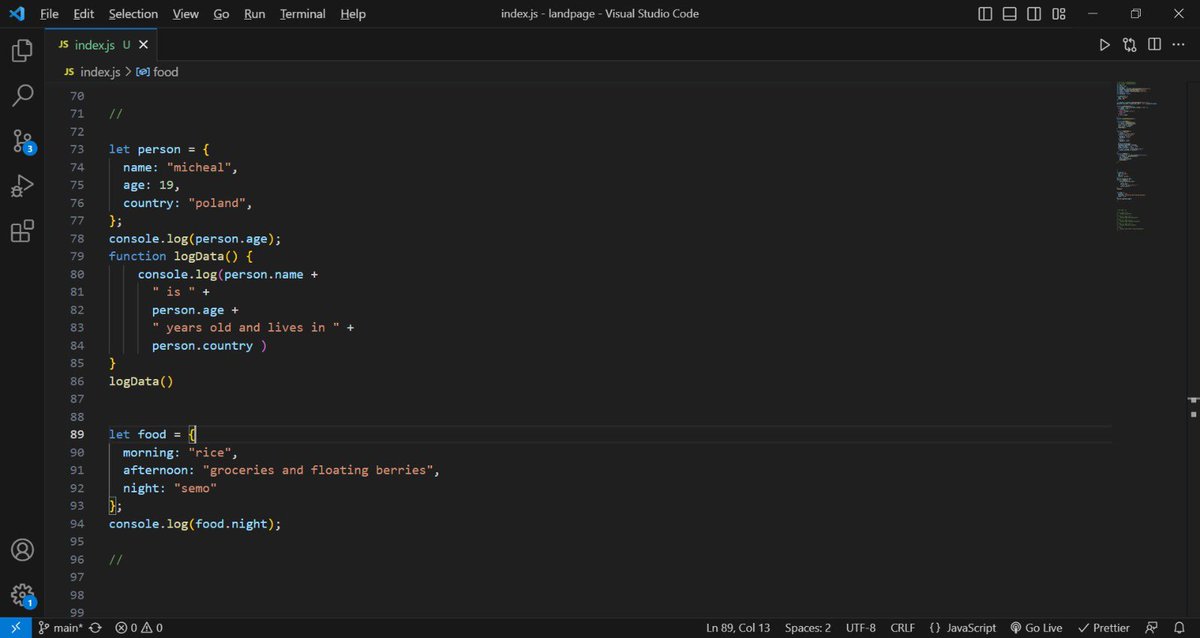Change end of line sequence CRLF
1200x638 pixels.
click(x=903, y=628)
